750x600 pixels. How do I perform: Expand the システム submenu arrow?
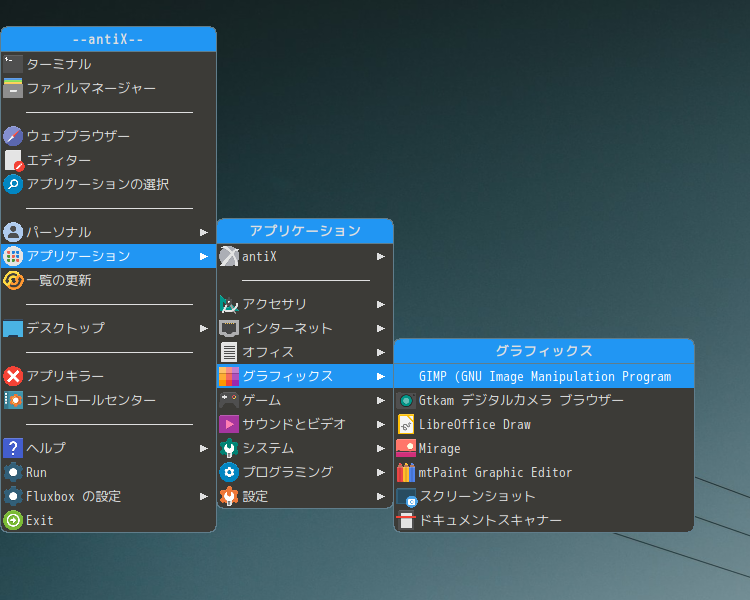(x=381, y=448)
